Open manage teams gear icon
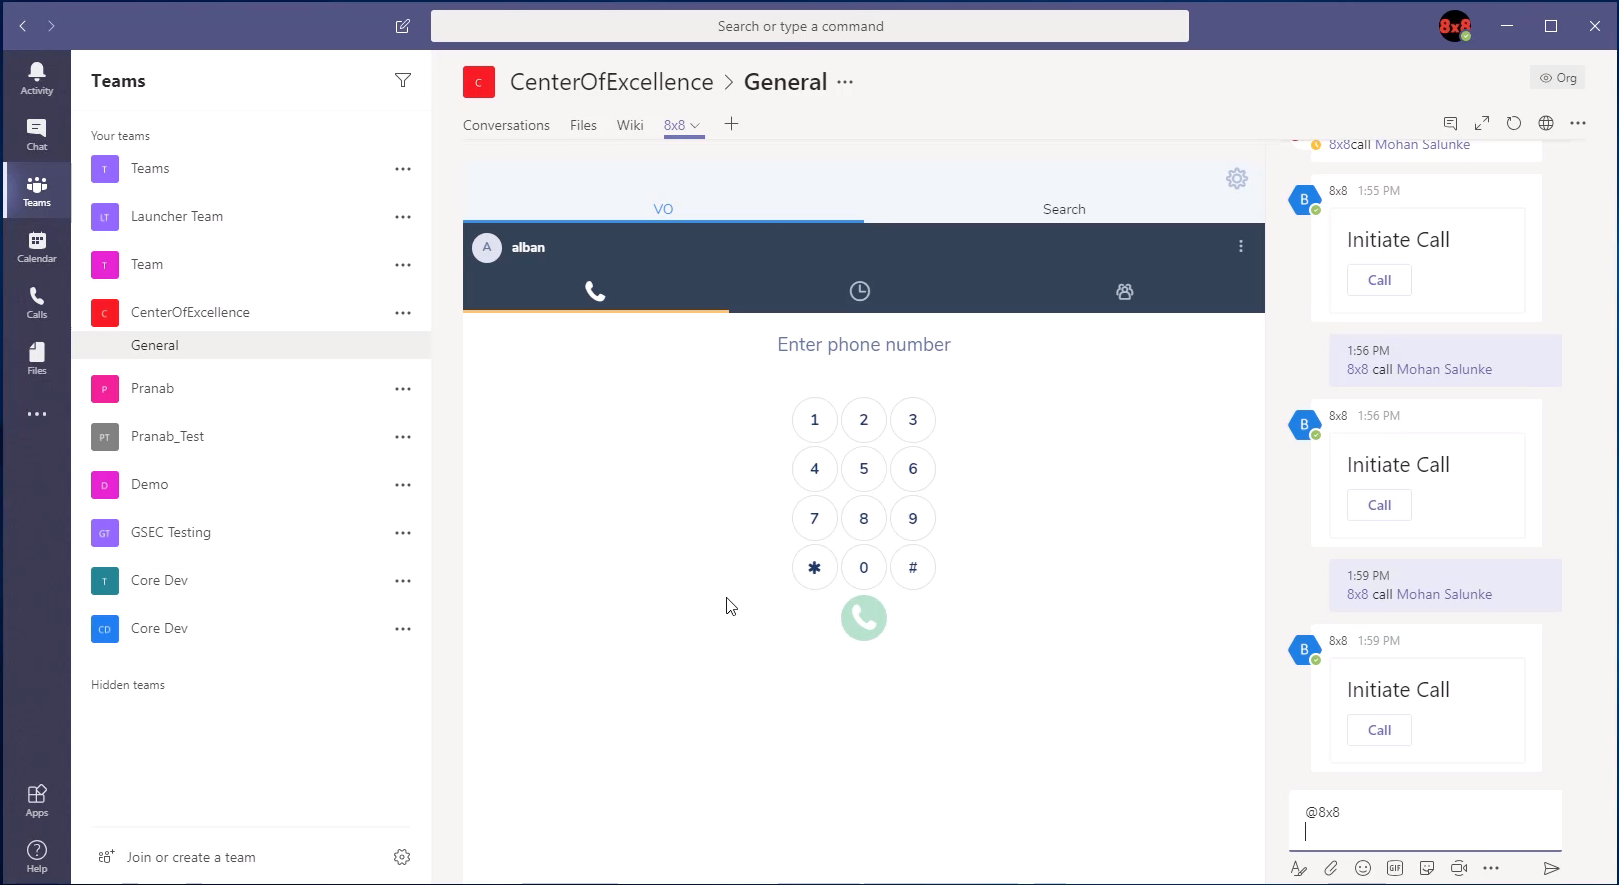 click(x=402, y=857)
